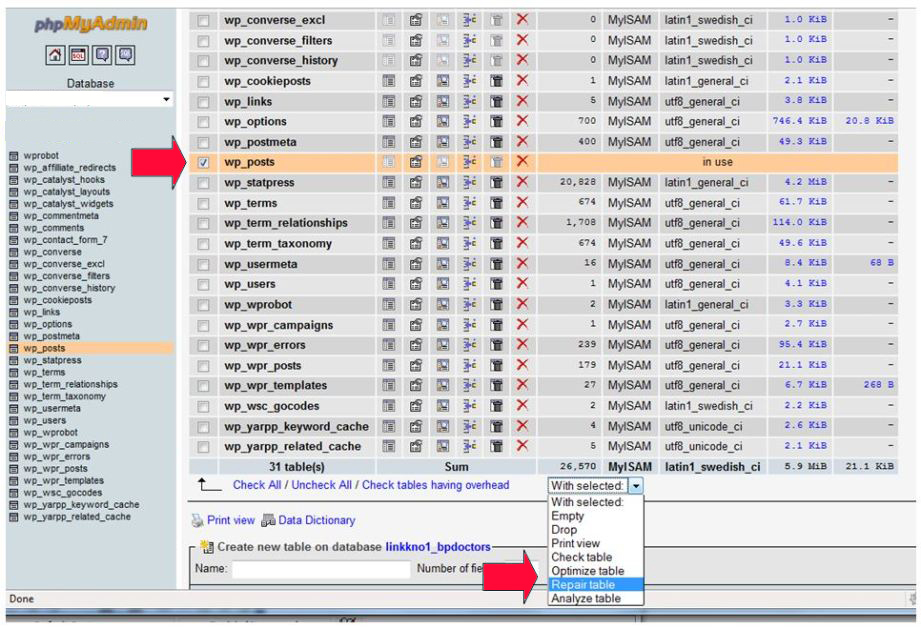Choose 'Optimize table' from the dropdown list

(587, 571)
